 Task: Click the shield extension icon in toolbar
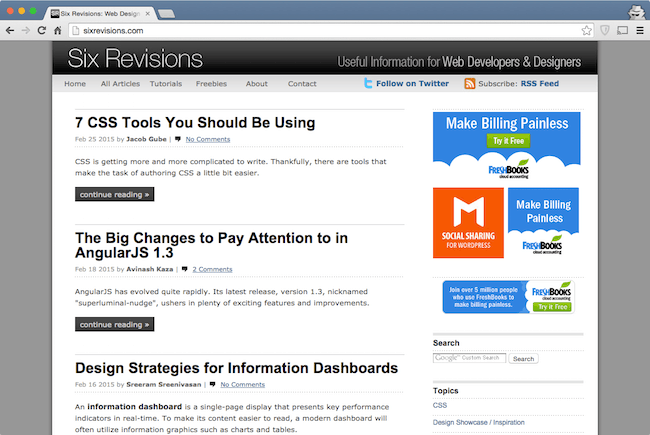click(x=604, y=31)
